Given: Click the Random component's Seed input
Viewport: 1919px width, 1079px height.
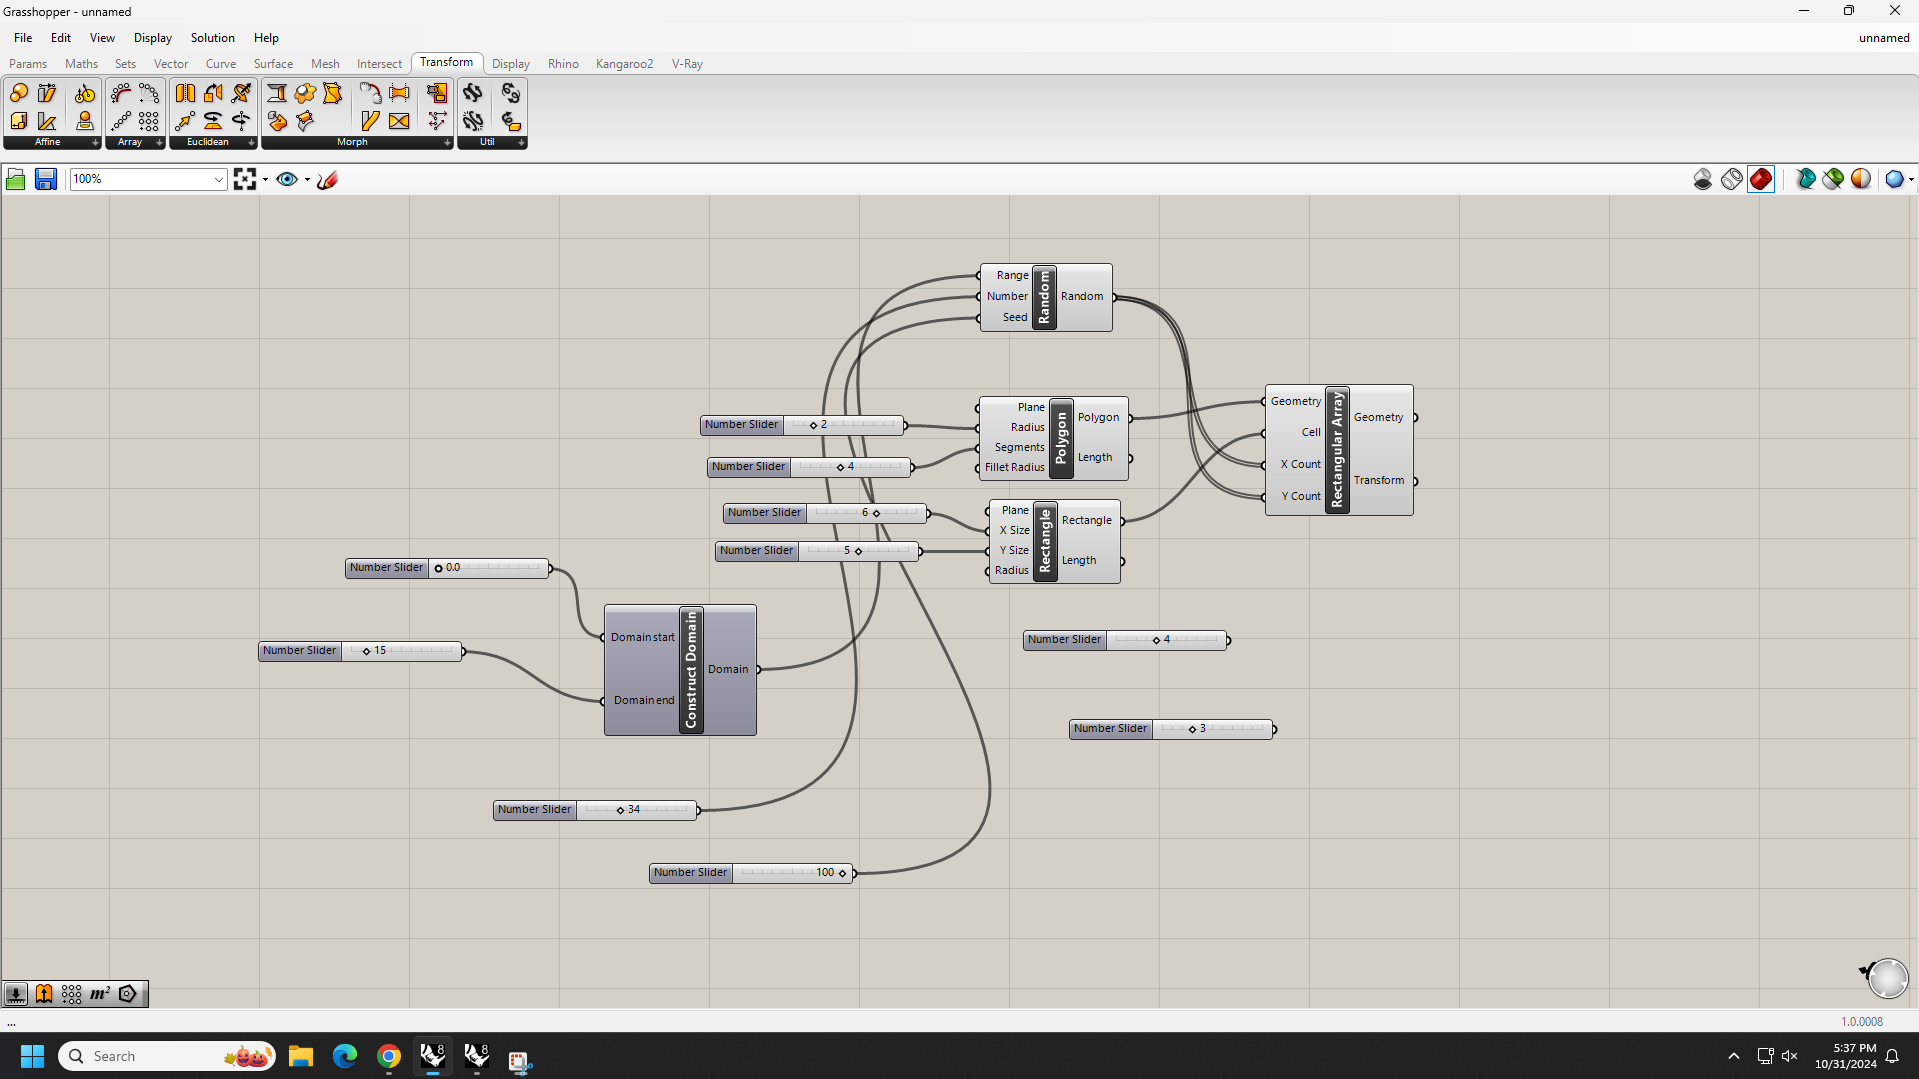Looking at the screenshot, I should 1014,318.
